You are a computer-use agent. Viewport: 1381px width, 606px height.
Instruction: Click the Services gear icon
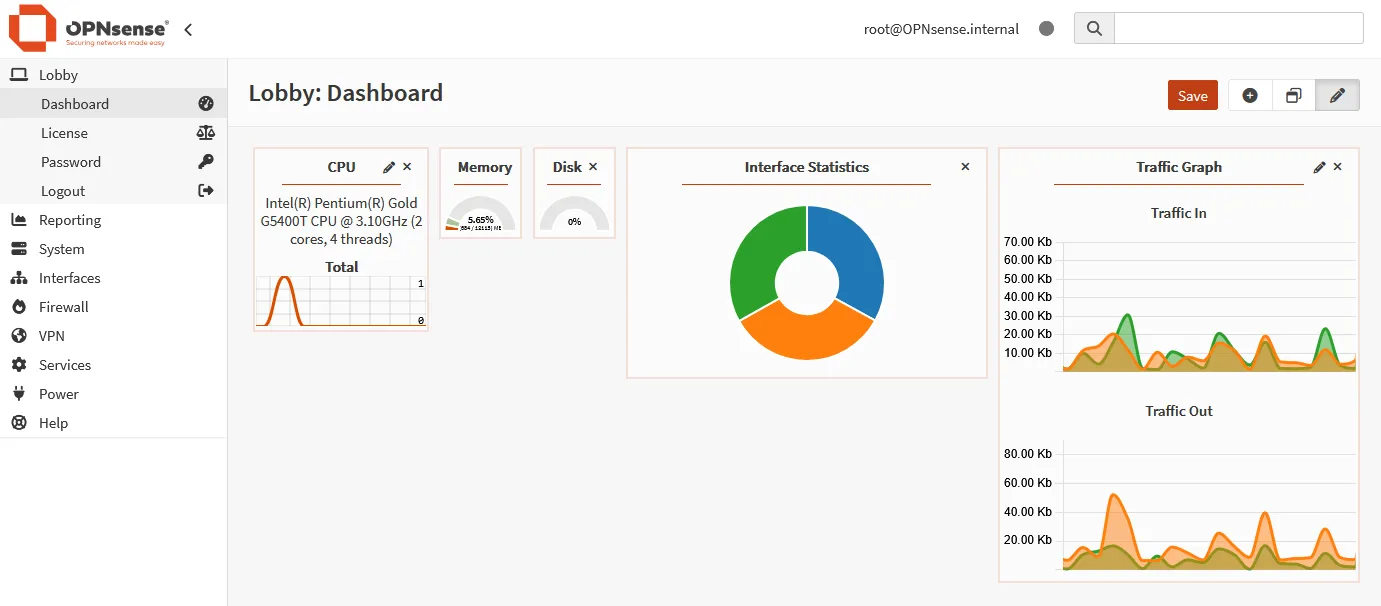[x=21, y=364]
